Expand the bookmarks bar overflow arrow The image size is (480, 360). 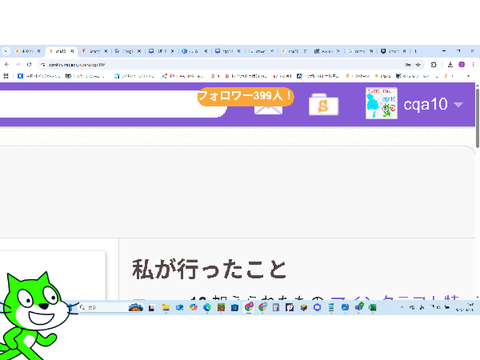point(468,76)
